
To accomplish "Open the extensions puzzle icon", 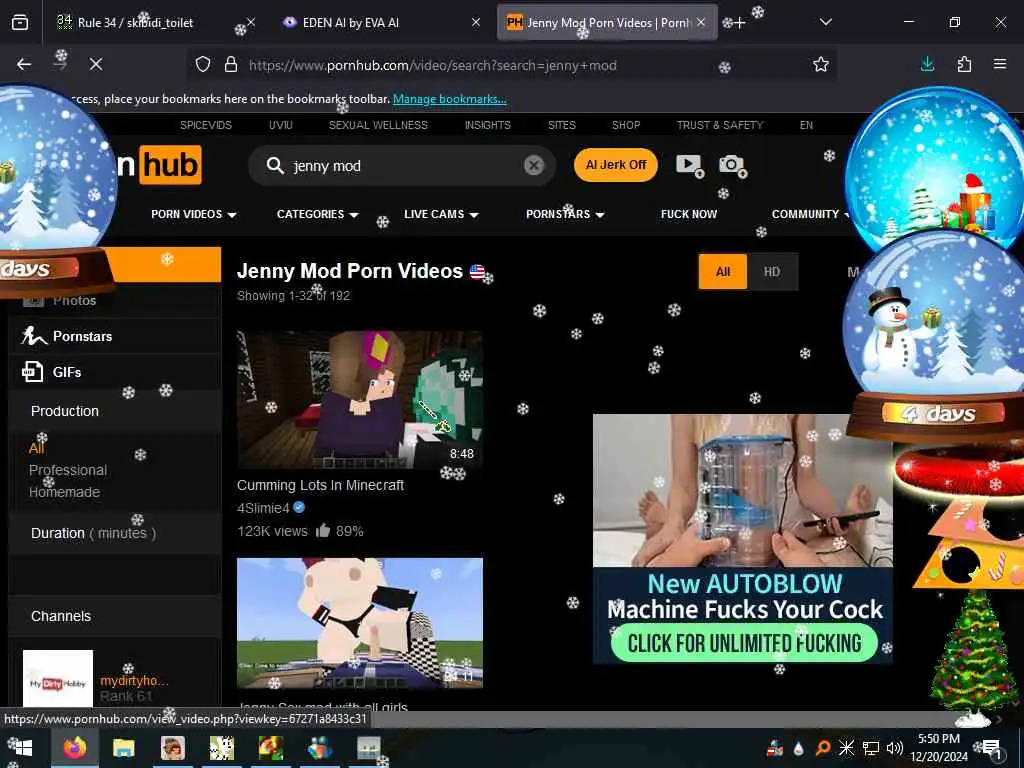I will pos(964,64).
